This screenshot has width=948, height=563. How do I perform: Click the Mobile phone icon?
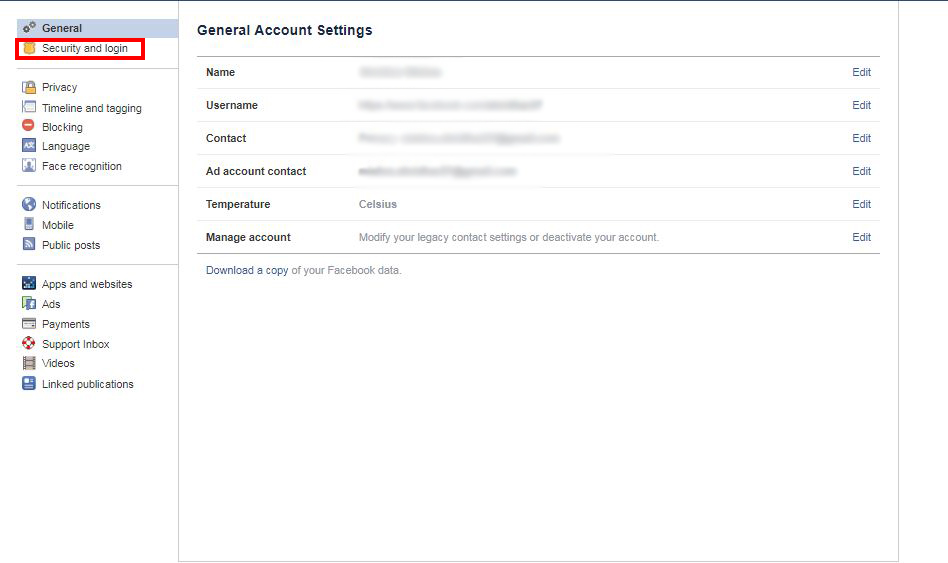[x=29, y=225]
